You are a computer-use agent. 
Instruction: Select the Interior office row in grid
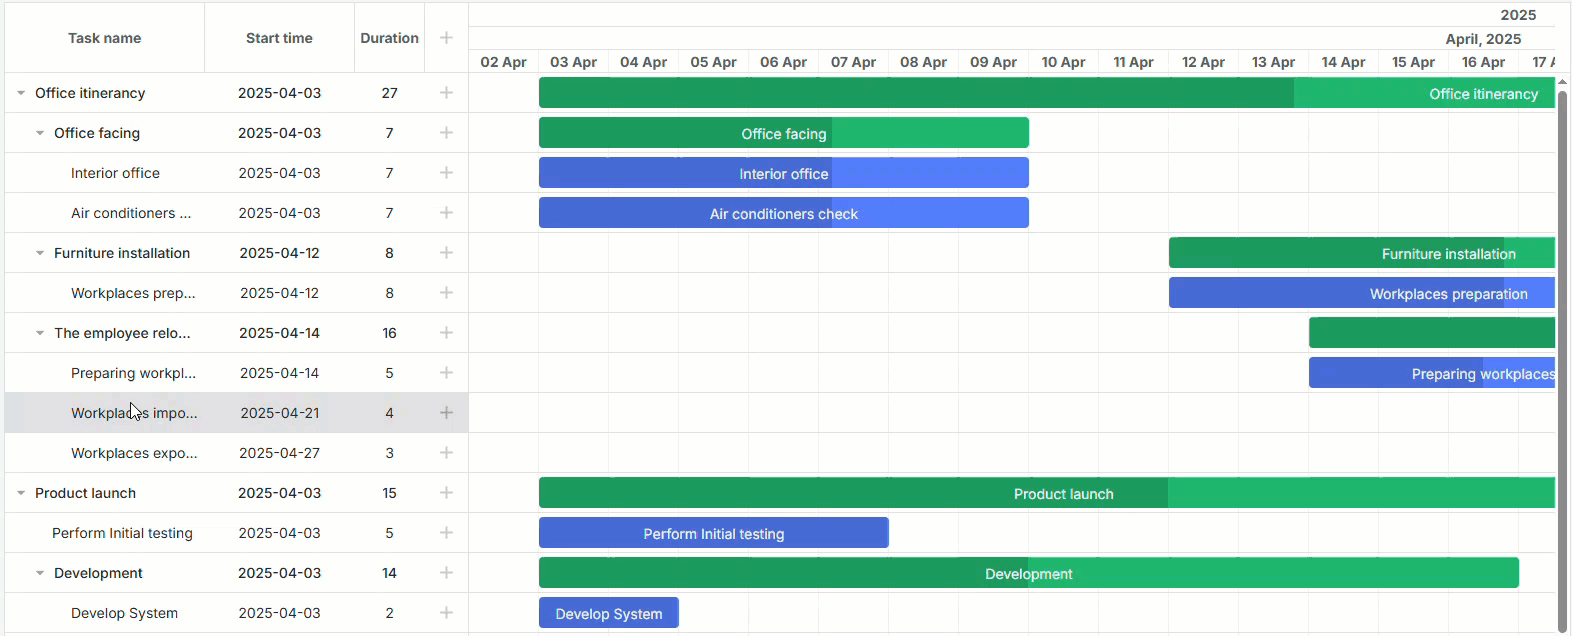coord(236,173)
